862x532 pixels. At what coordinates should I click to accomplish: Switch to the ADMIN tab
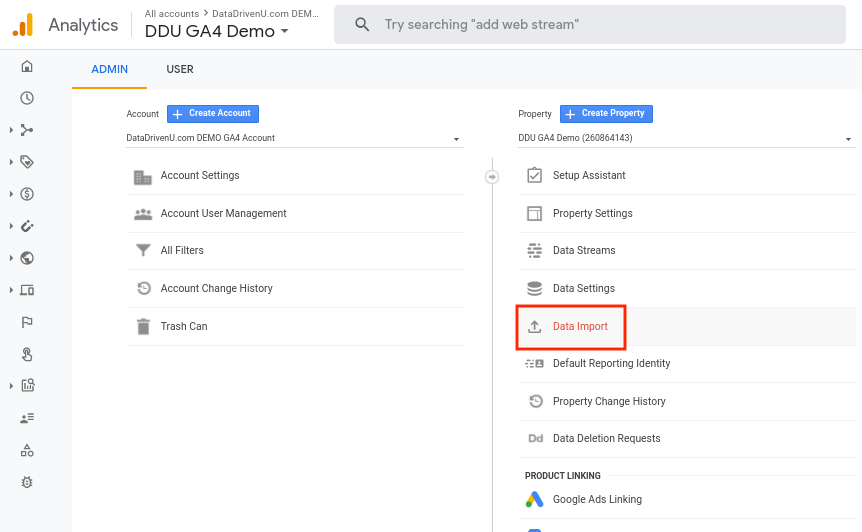pyautogui.click(x=109, y=69)
